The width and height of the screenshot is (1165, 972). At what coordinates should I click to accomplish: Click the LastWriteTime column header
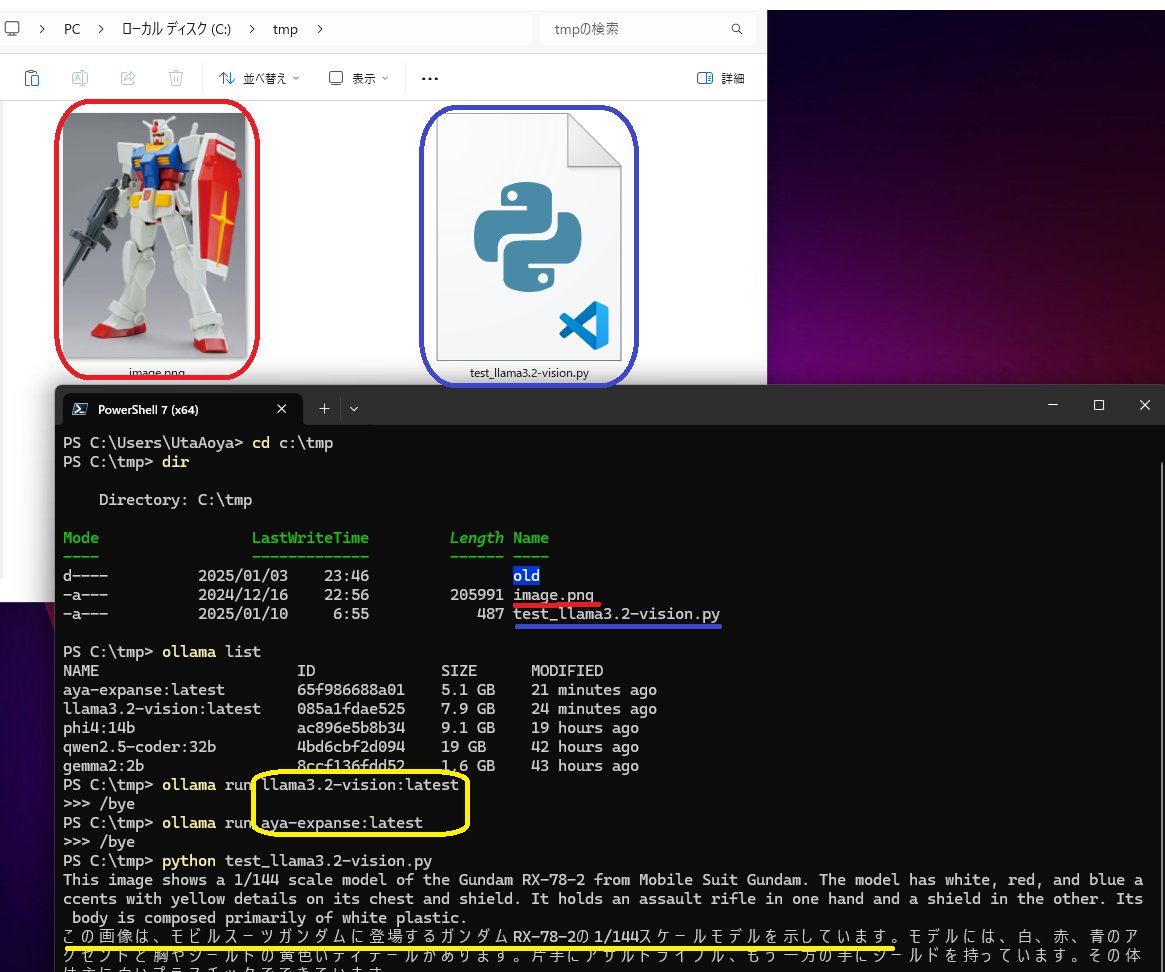[310, 537]
